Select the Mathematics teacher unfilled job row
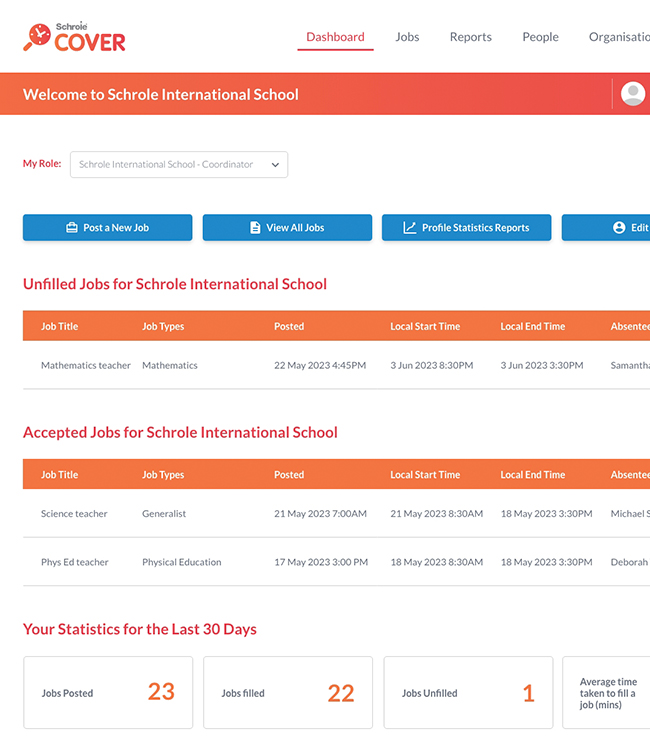Screen dimensions: 650x750 86,366
